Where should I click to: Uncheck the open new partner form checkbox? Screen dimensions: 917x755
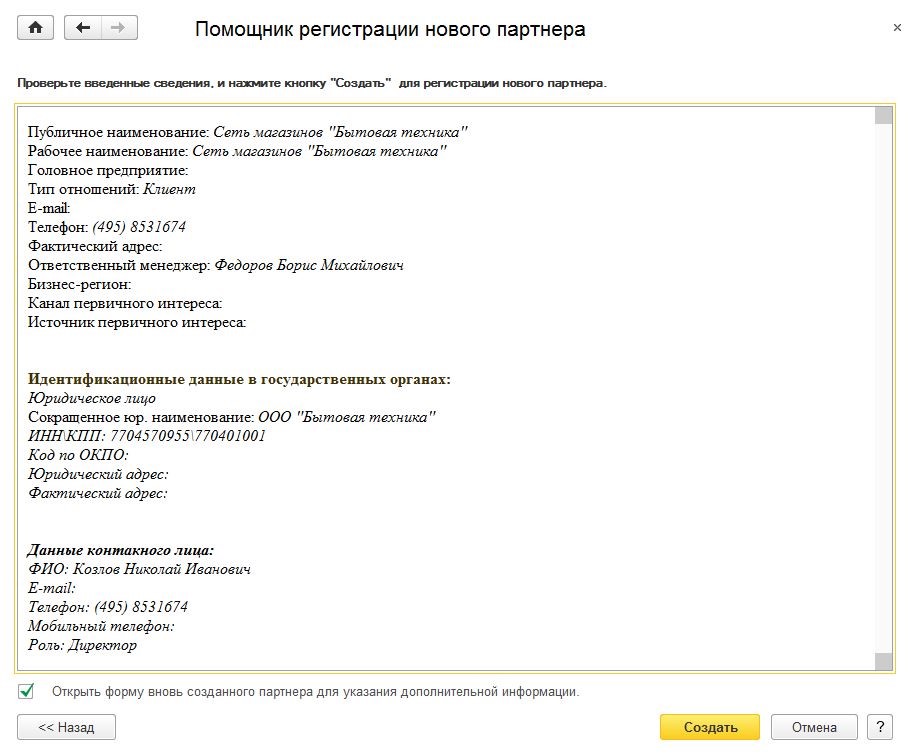26,691
